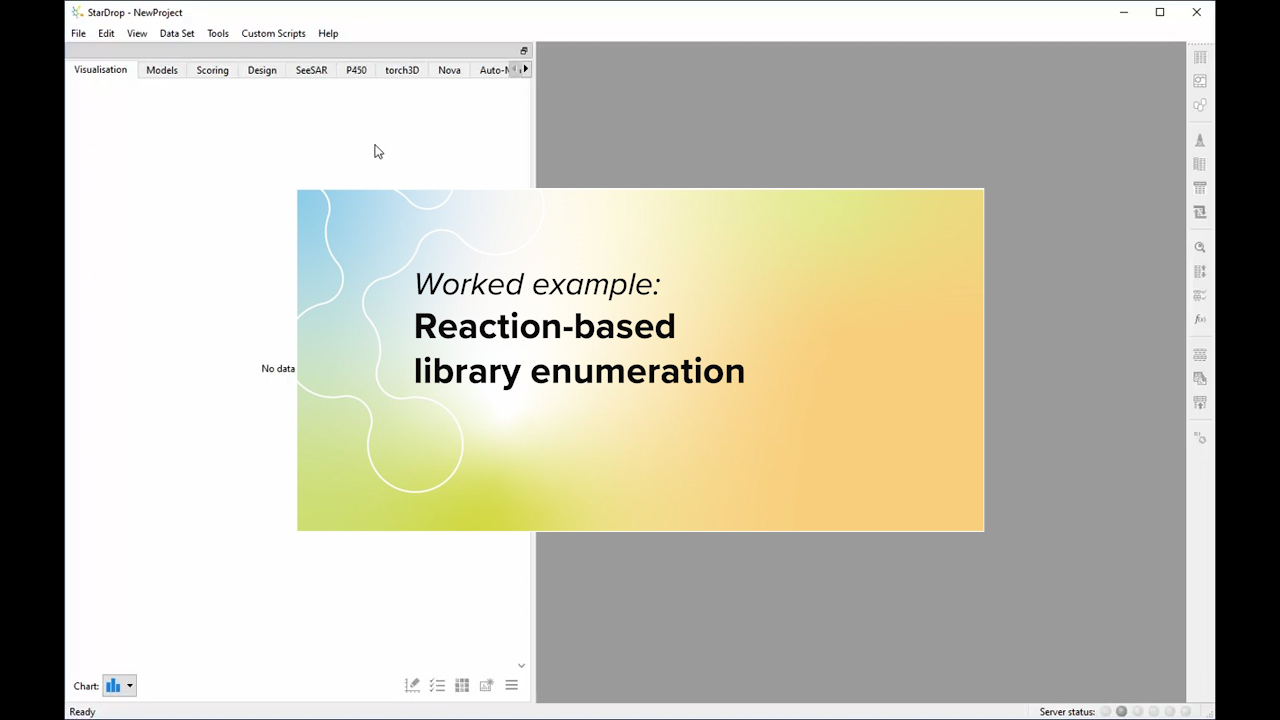Select the edit chart axes icon
Screen dimensions: 1280x720
click(x=412, y=685)
